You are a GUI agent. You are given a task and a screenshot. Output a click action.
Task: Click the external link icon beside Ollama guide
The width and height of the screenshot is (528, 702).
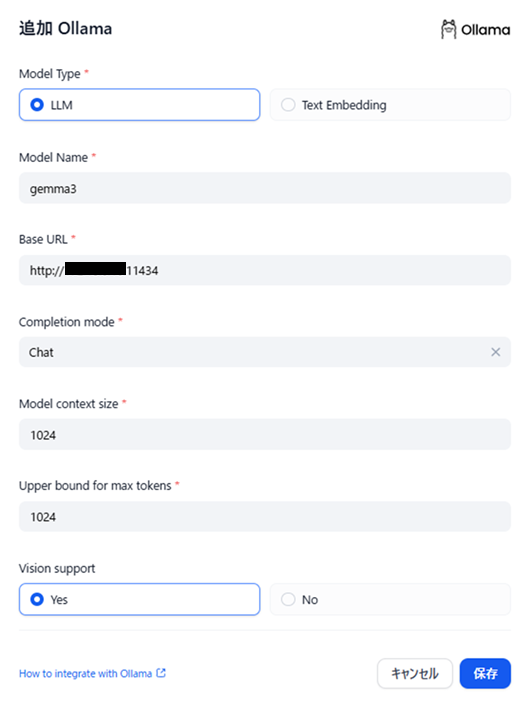pyautogui.click(x=161, y=673)
